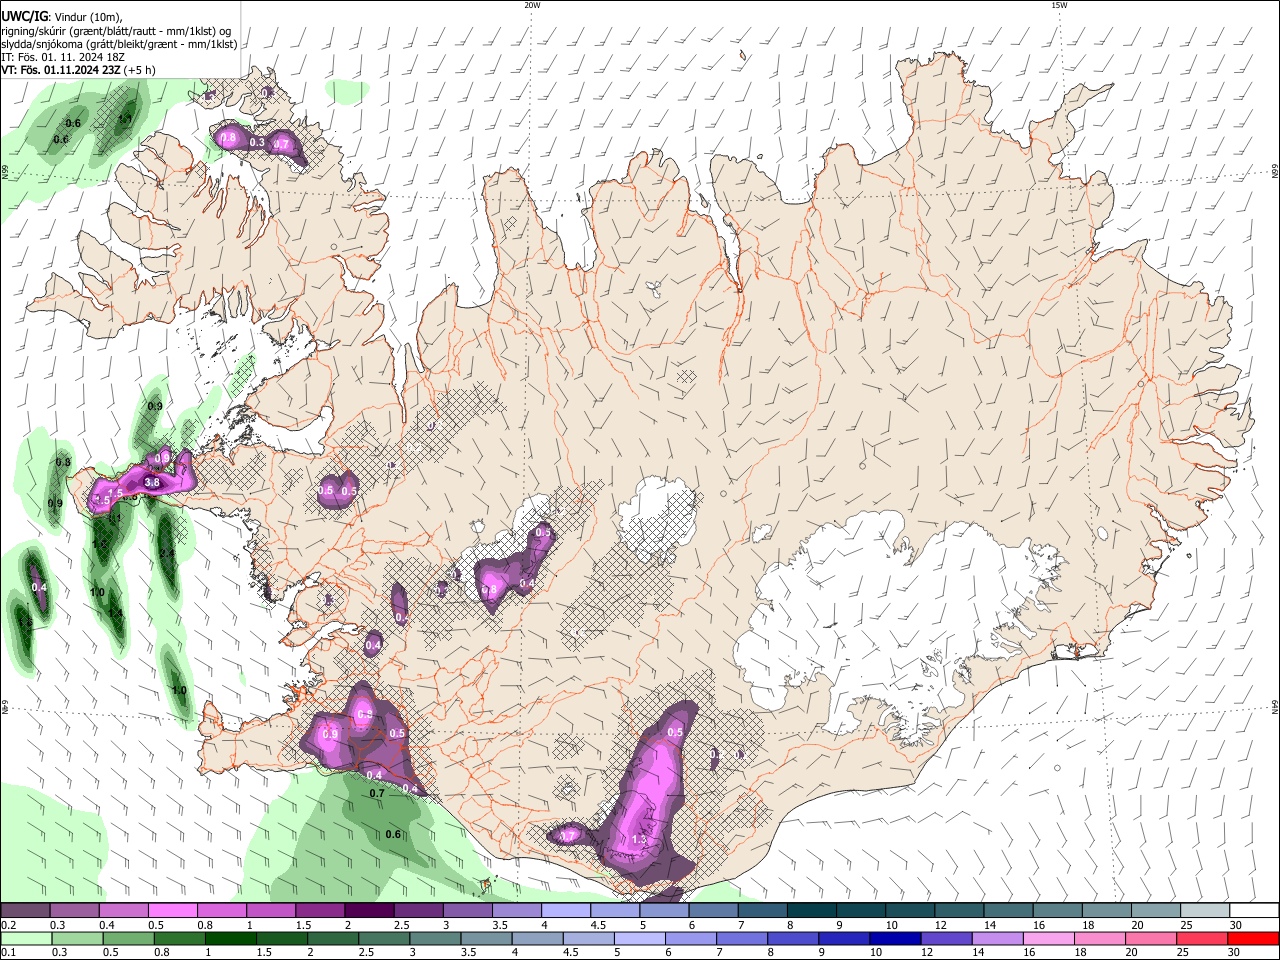Click the dark teal 8–9 snow legend swatch
Viewport: 1280px width, 960px height.
811,911
